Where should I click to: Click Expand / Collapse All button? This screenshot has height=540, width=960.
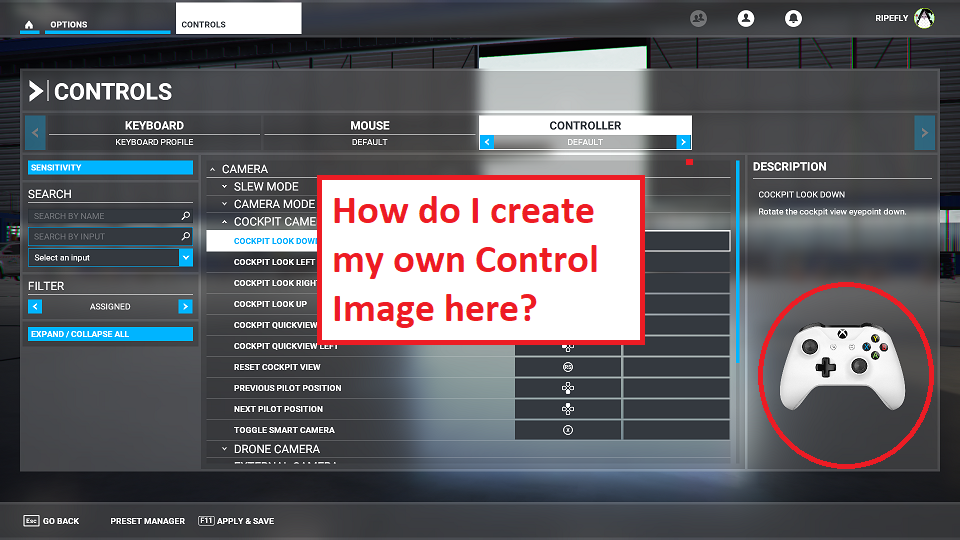click(110, 334)
